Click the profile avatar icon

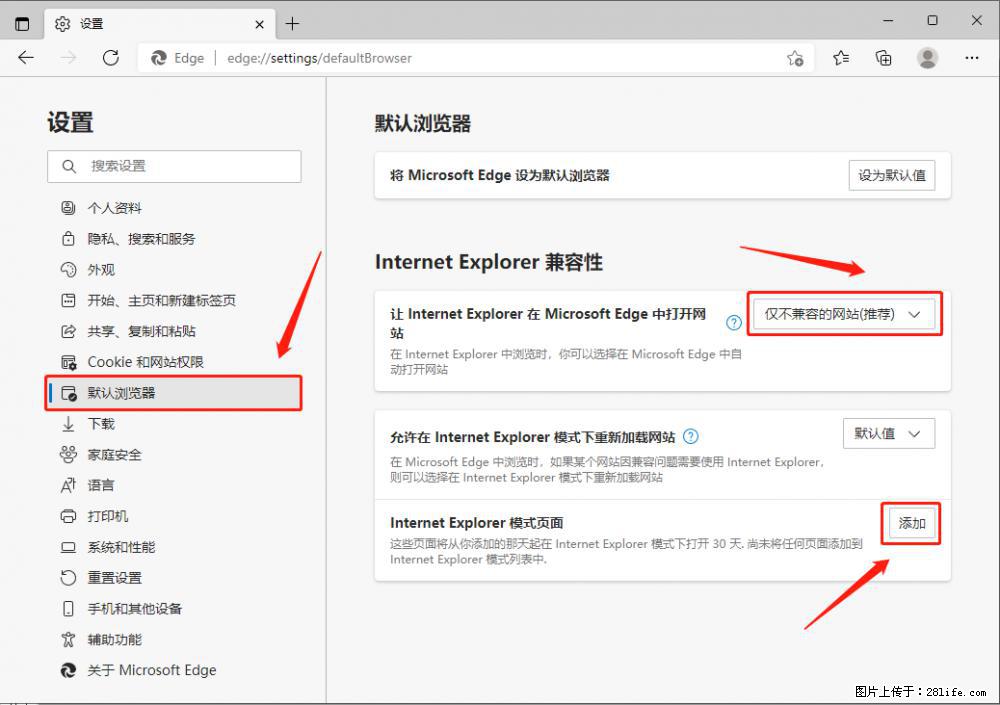(x=927, y=57)
